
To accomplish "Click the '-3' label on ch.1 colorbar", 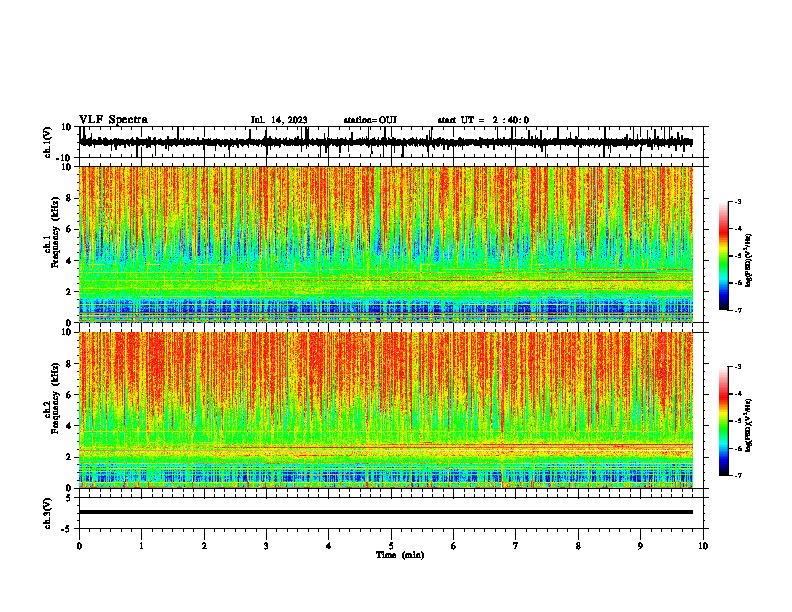I will [x=738, y=201].
